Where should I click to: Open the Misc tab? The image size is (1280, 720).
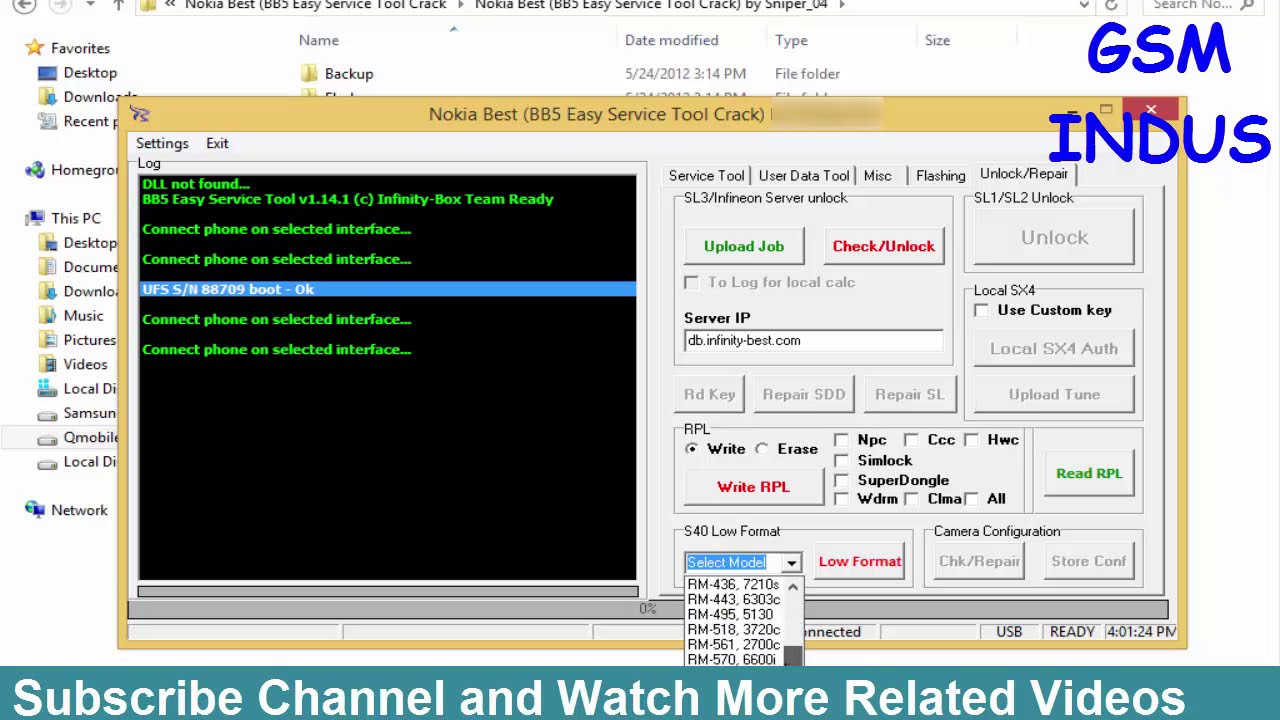878,175
